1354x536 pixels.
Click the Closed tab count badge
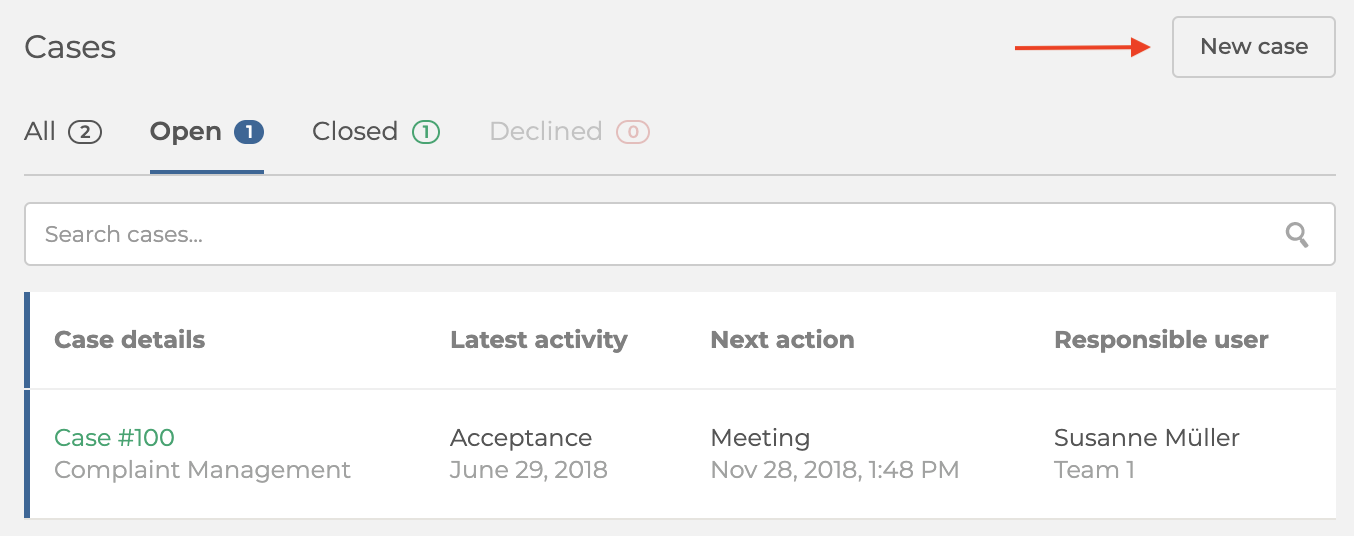click(425, 132)
